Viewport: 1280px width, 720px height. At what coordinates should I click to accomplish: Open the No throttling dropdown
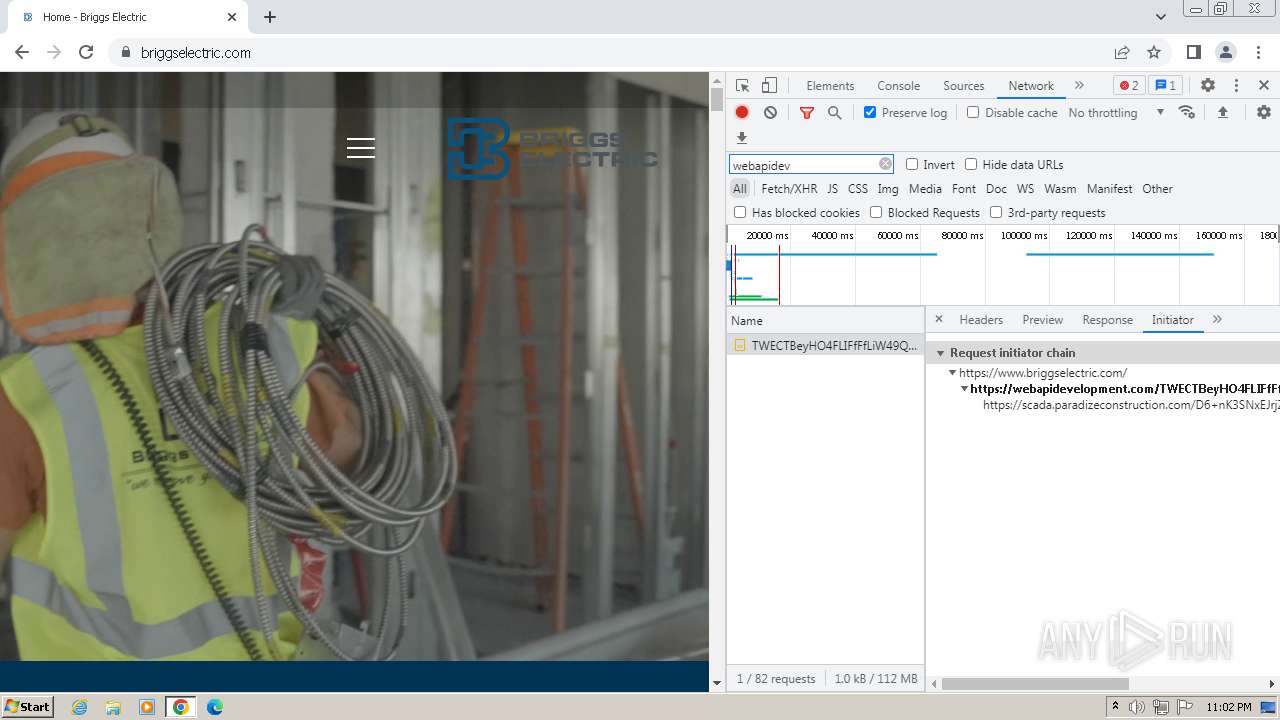(x=1116, y=112)
